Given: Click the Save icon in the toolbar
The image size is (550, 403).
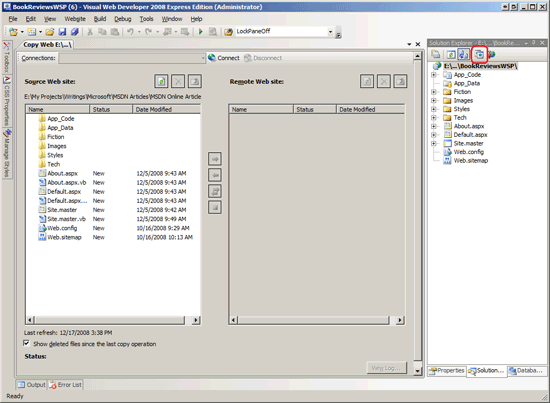Looking at the screenshot, I should coord(62,32).
